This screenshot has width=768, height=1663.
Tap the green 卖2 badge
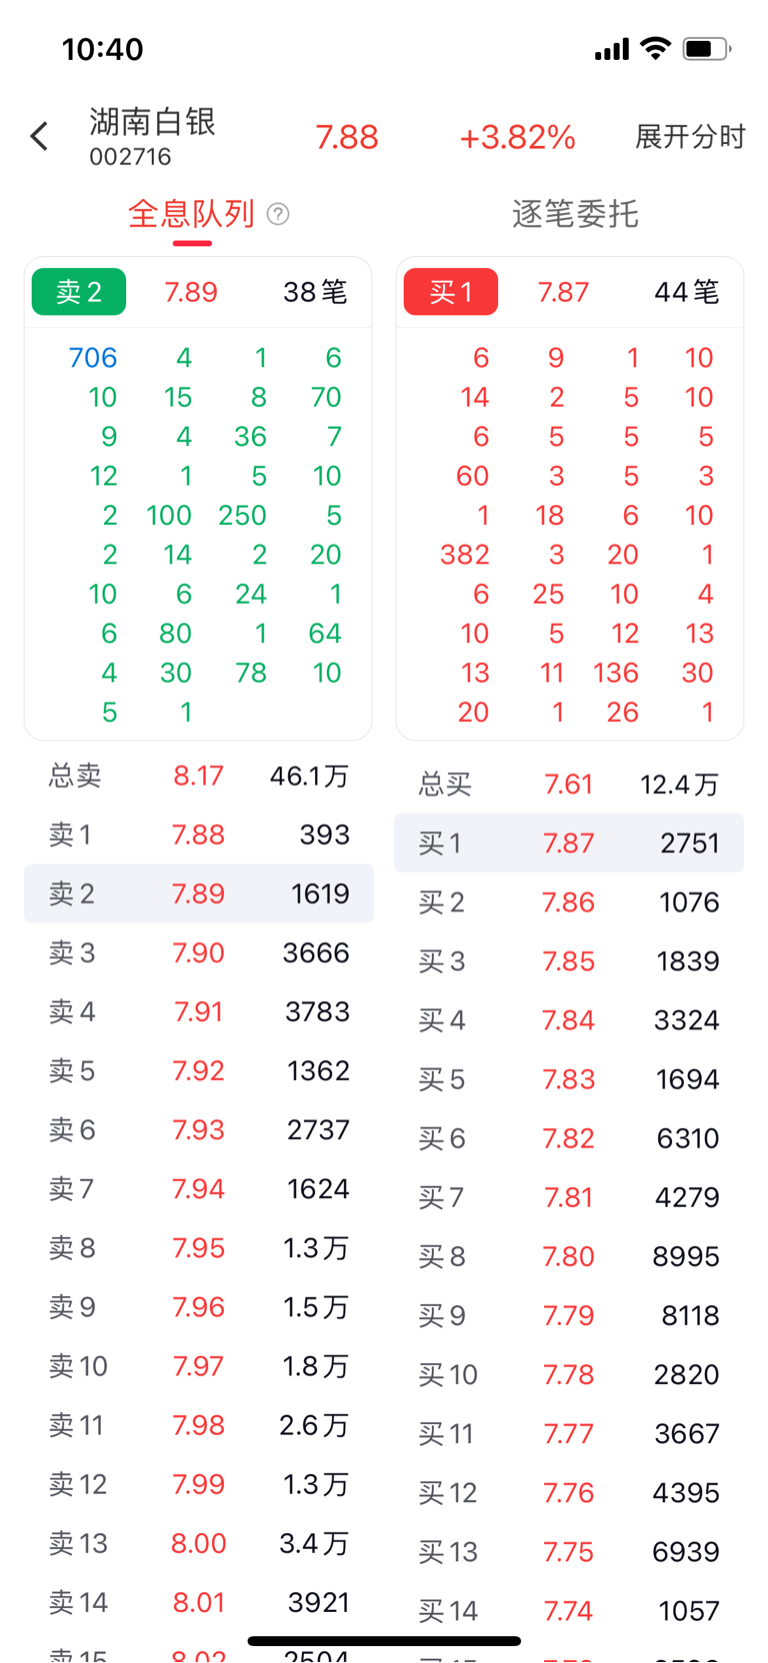(x=79, y=292)
